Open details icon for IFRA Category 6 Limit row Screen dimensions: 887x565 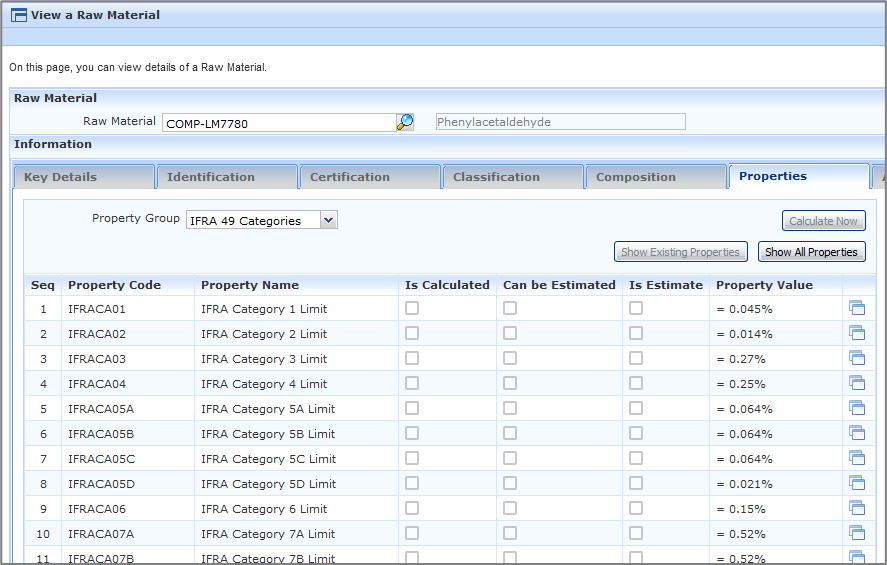857,508
